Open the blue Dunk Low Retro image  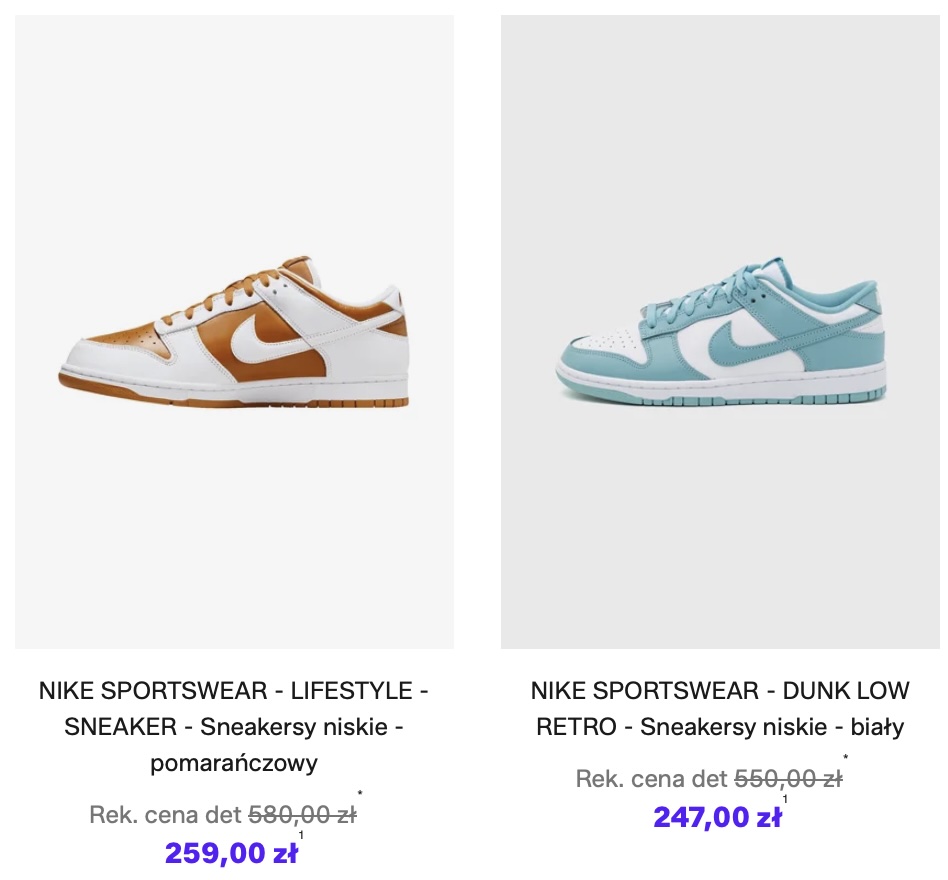(720, 331)
